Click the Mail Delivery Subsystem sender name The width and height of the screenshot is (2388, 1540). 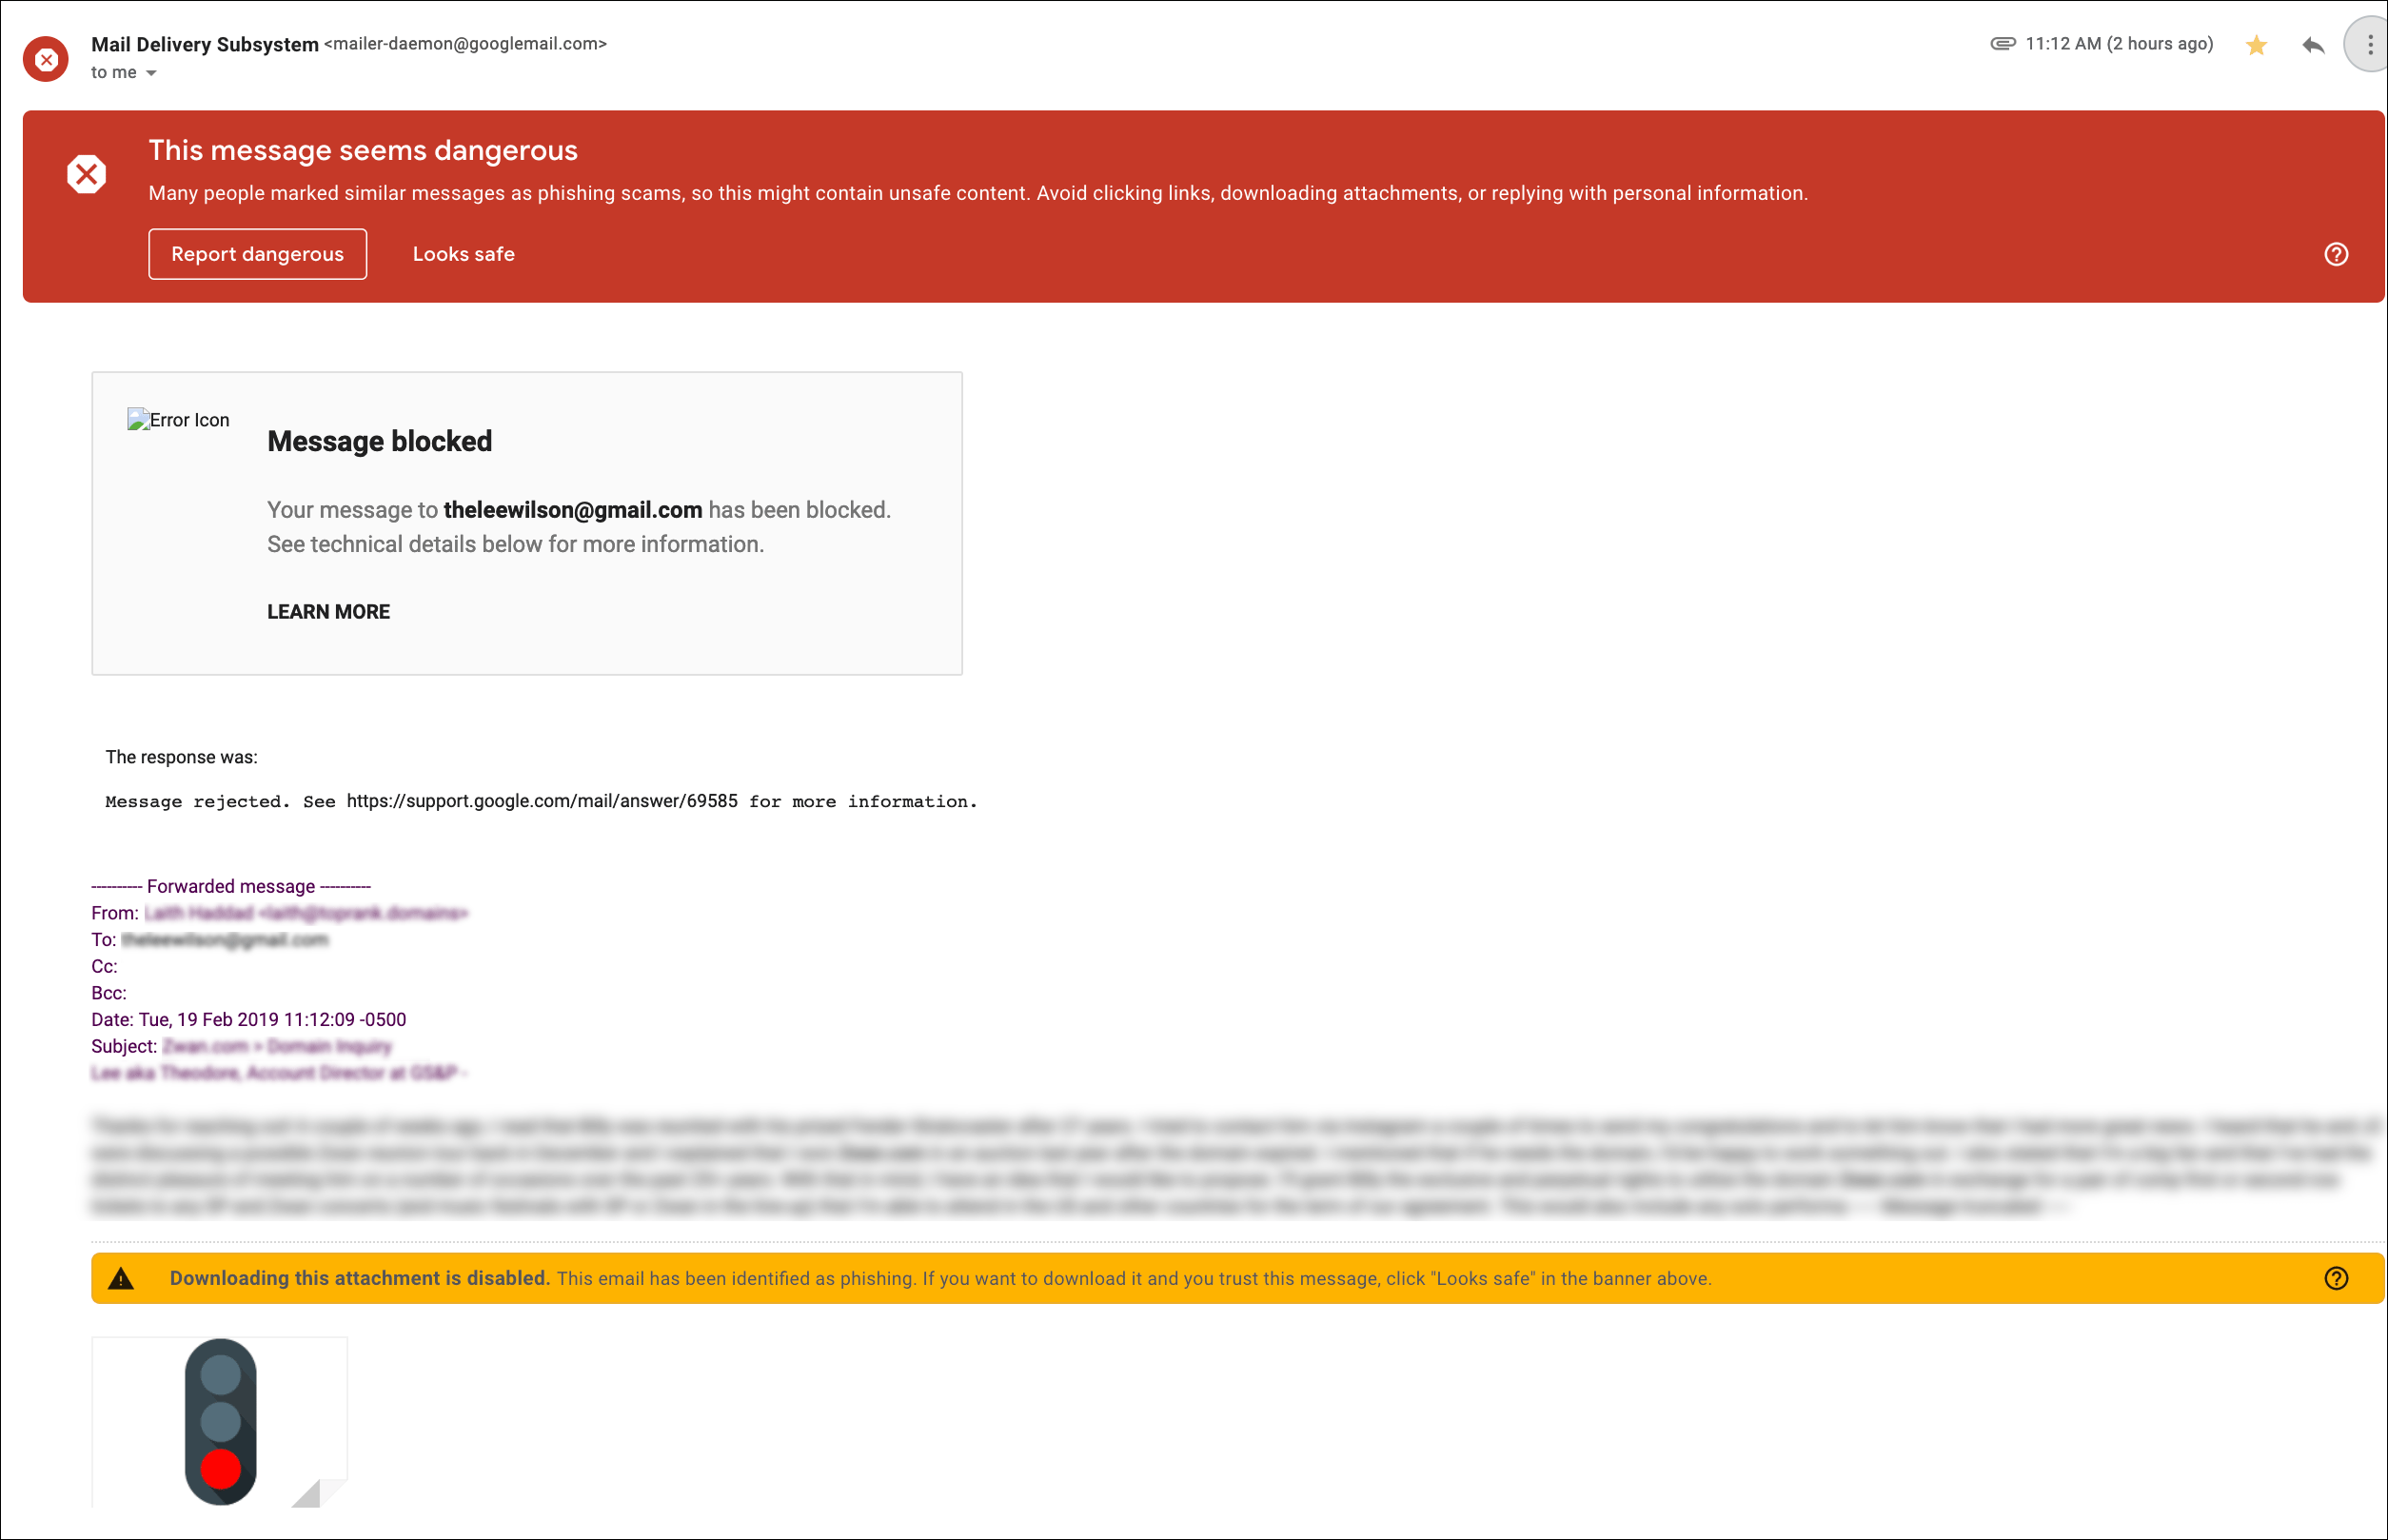click(x=204, y=44)
